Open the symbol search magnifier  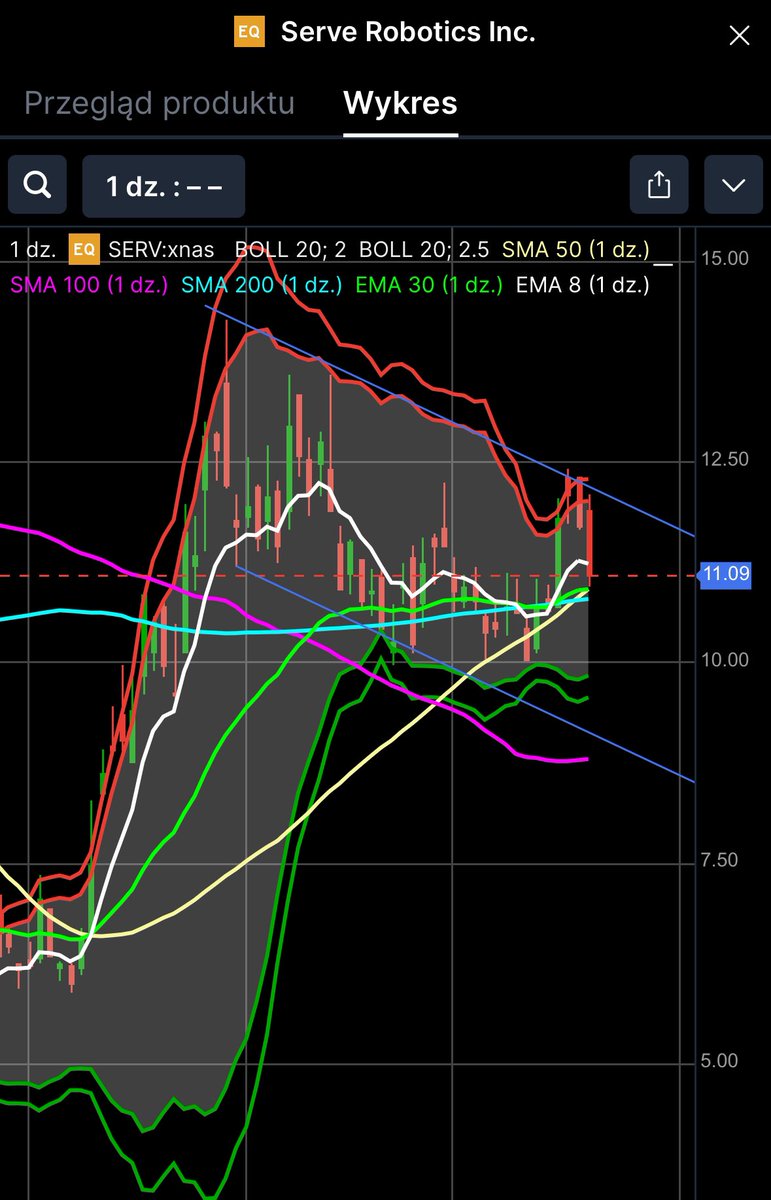pyautogui.click(x=37, y=186)
